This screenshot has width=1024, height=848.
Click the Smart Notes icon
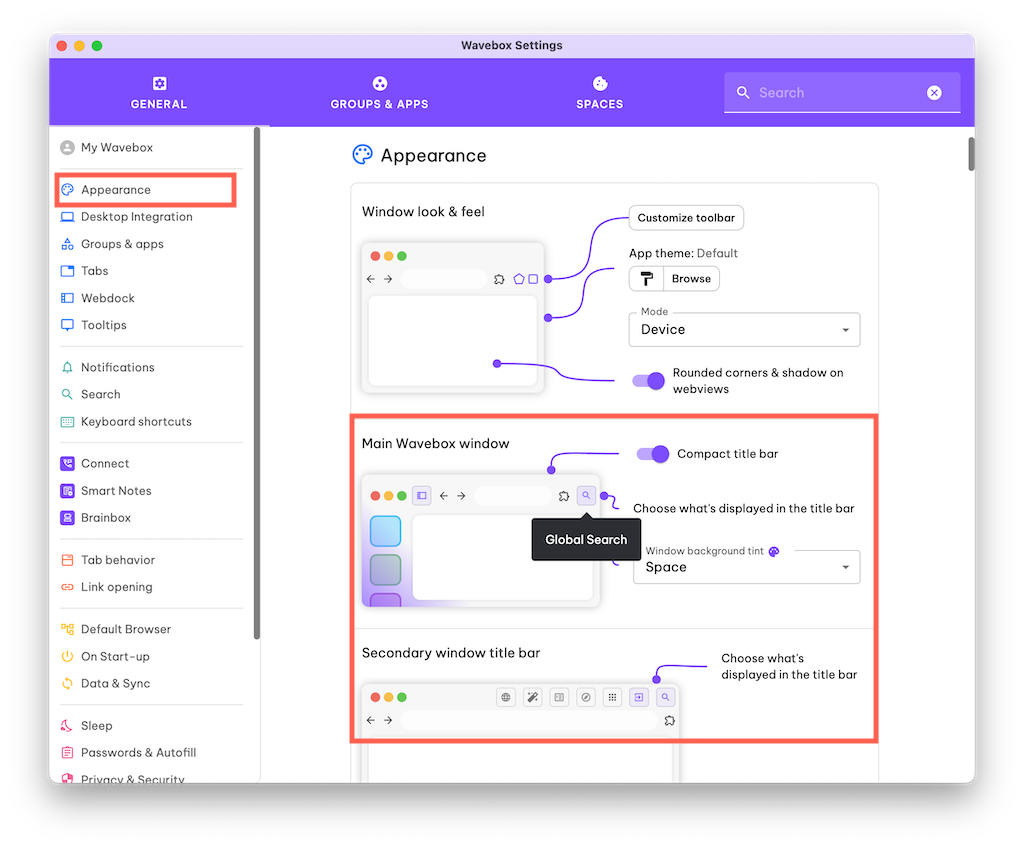tap(67, 491)
